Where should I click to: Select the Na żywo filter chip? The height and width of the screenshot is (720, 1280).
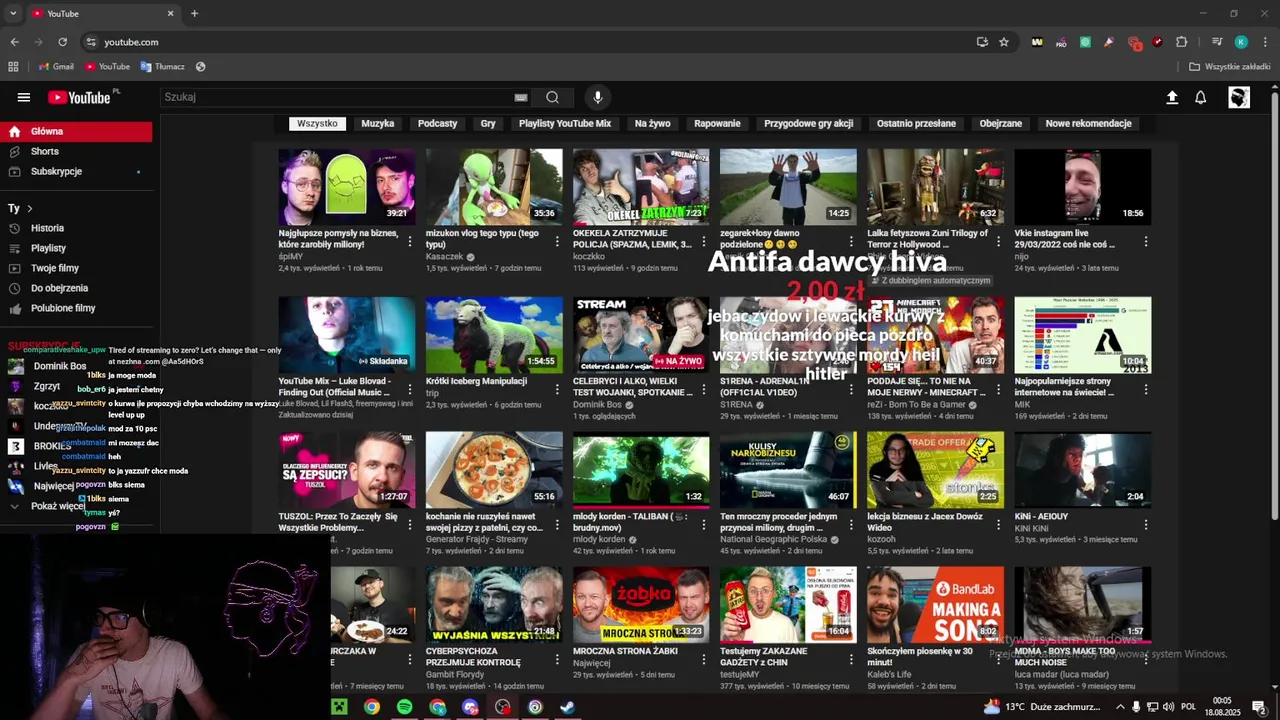pos(652,123)
